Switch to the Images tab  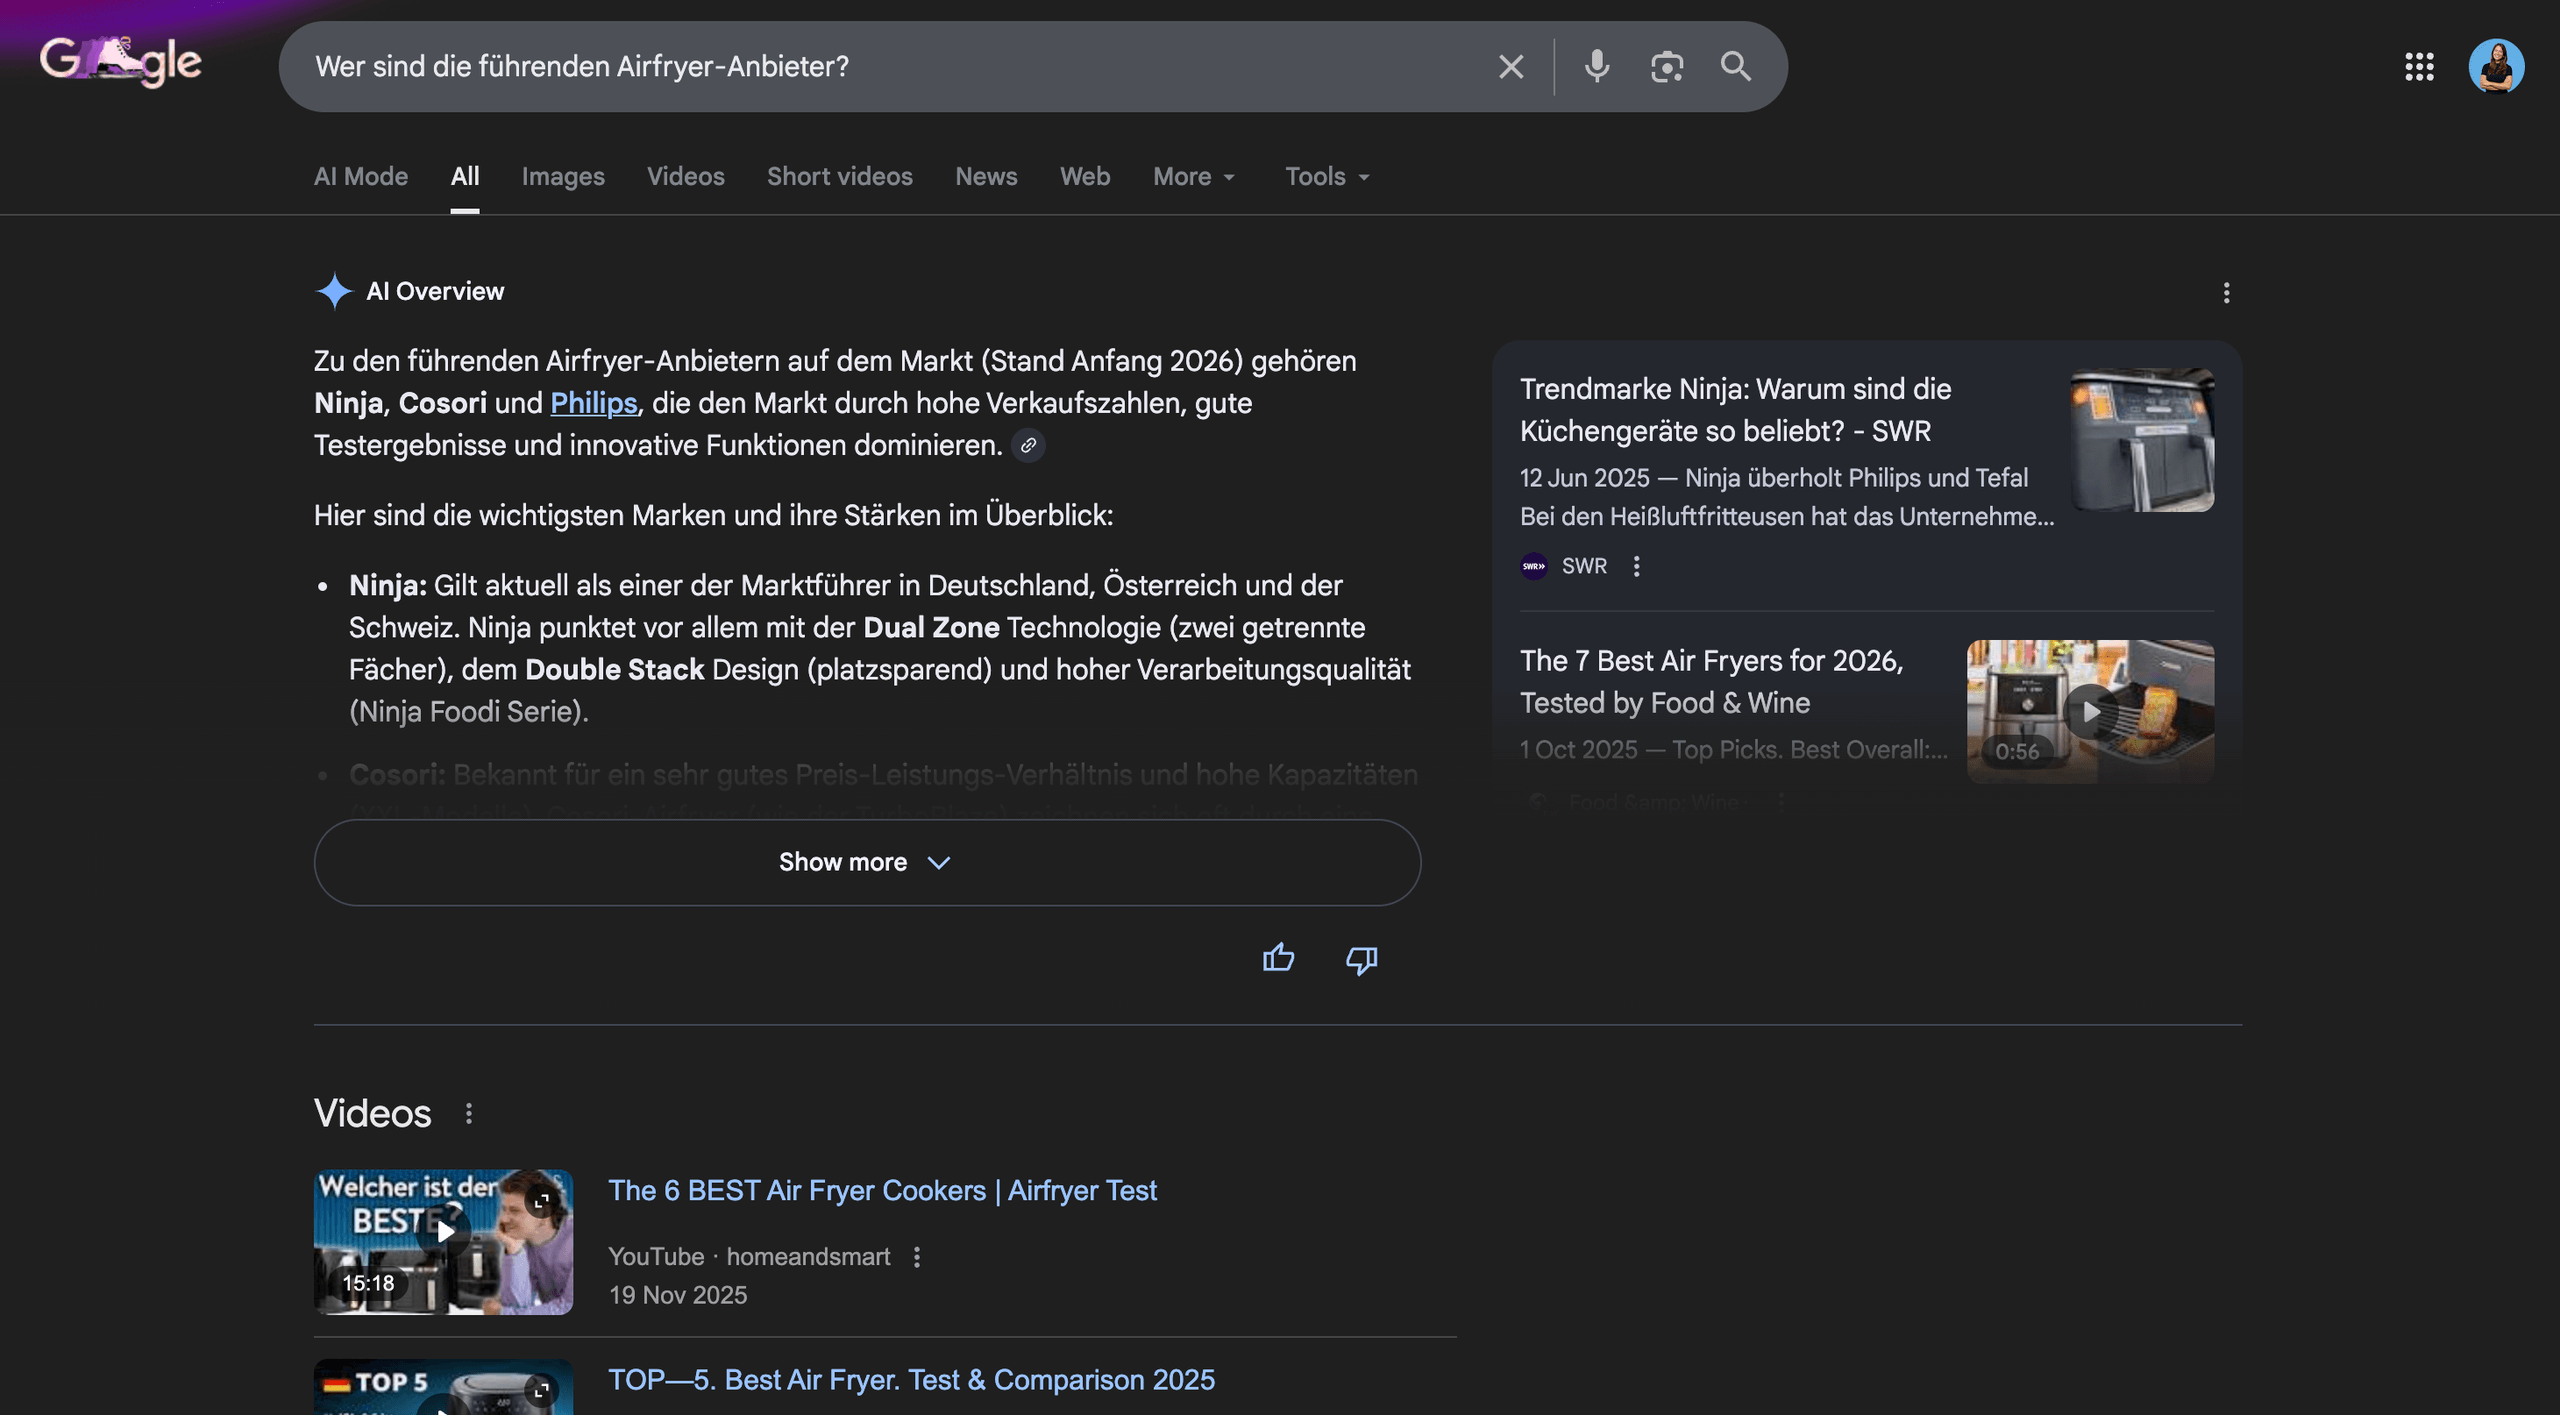click(x=563, y=177)
